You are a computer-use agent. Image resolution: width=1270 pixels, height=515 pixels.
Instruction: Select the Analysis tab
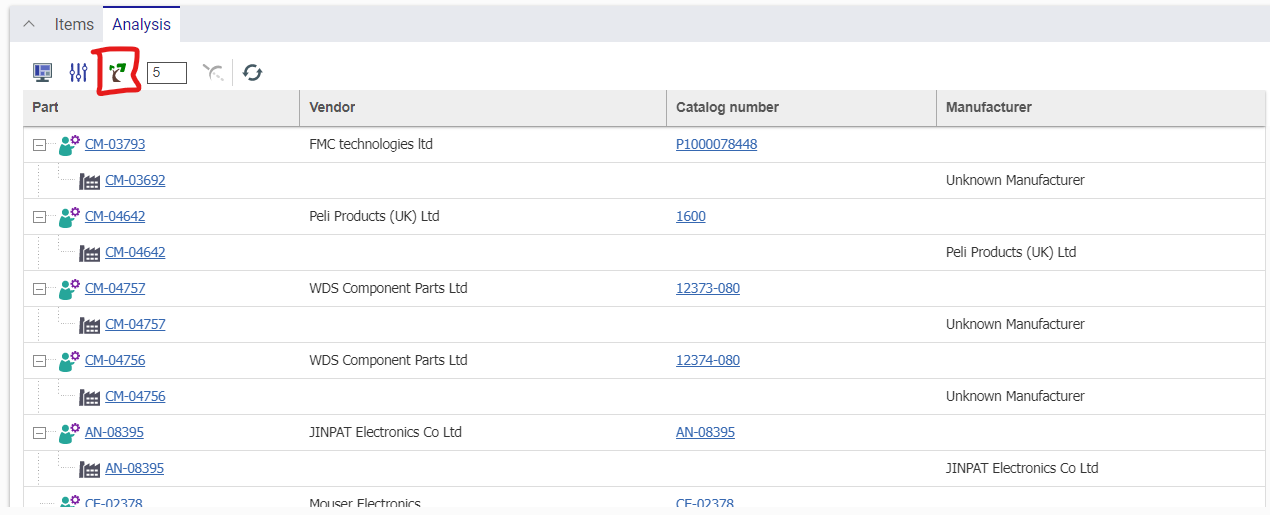(141, 24)
